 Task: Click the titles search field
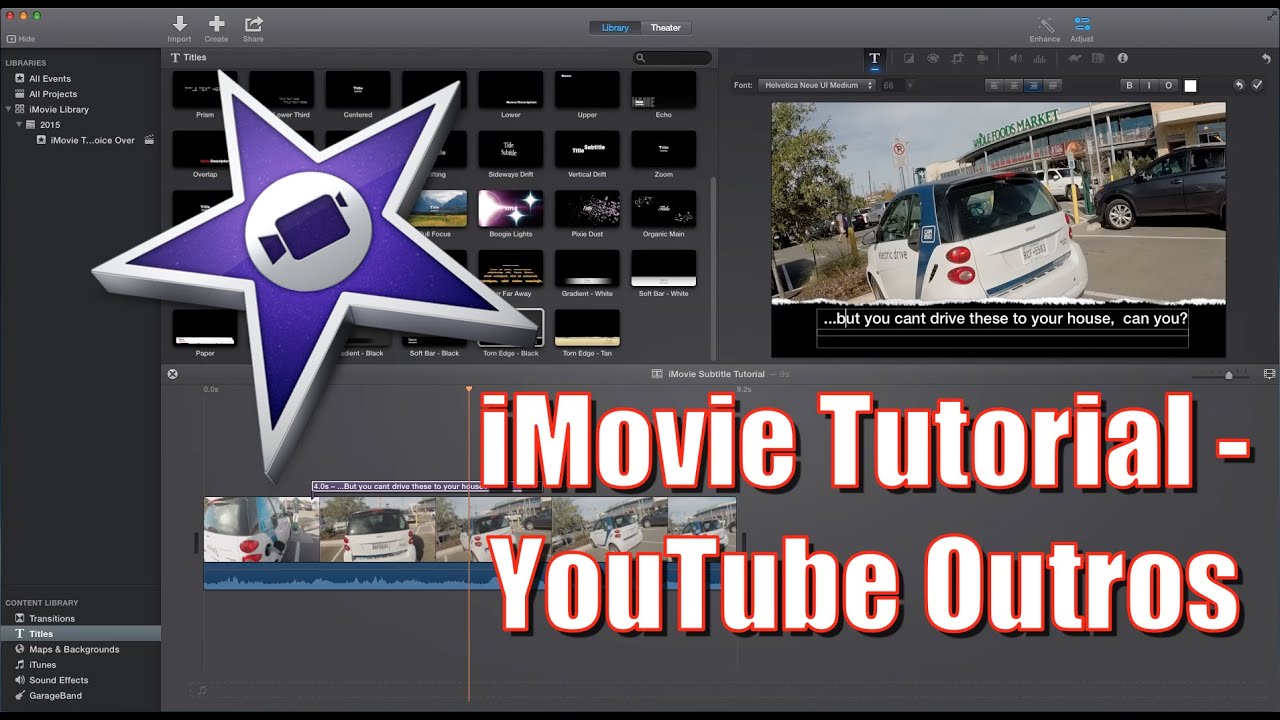tap(673, 58)
